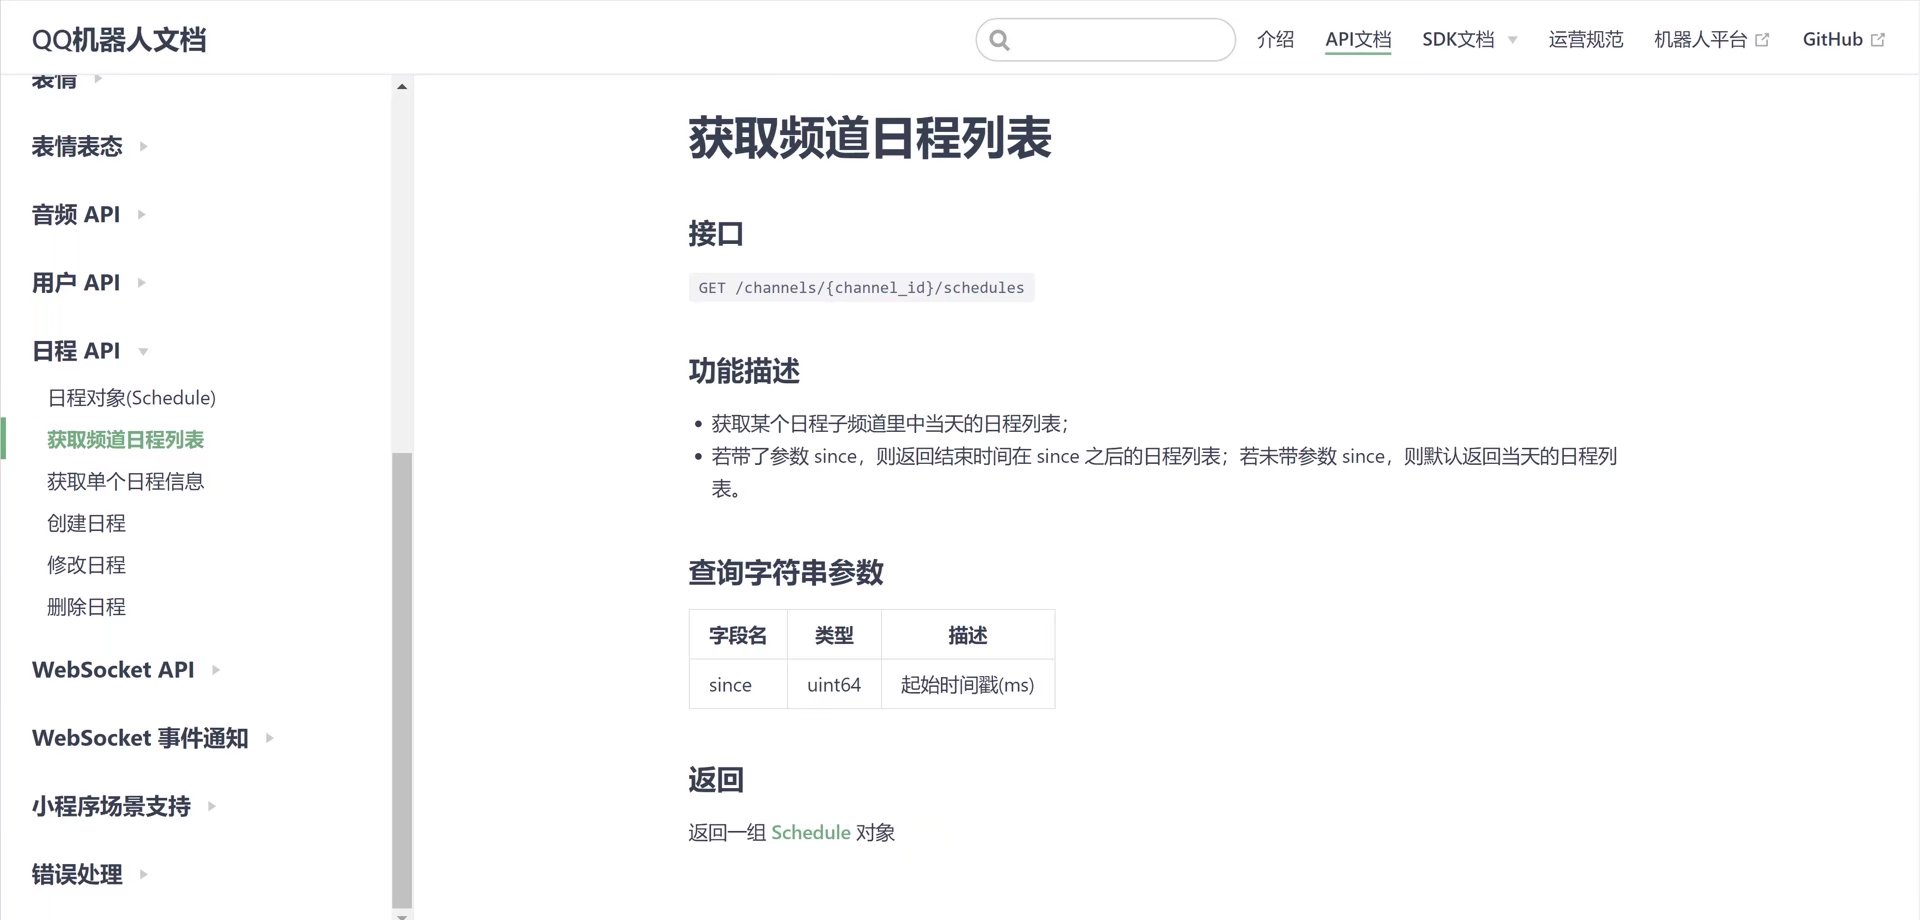Select 获取单个日程信息 in the sidebar
This screenshot has width=1920, height=920.
[x=126, y=481]
